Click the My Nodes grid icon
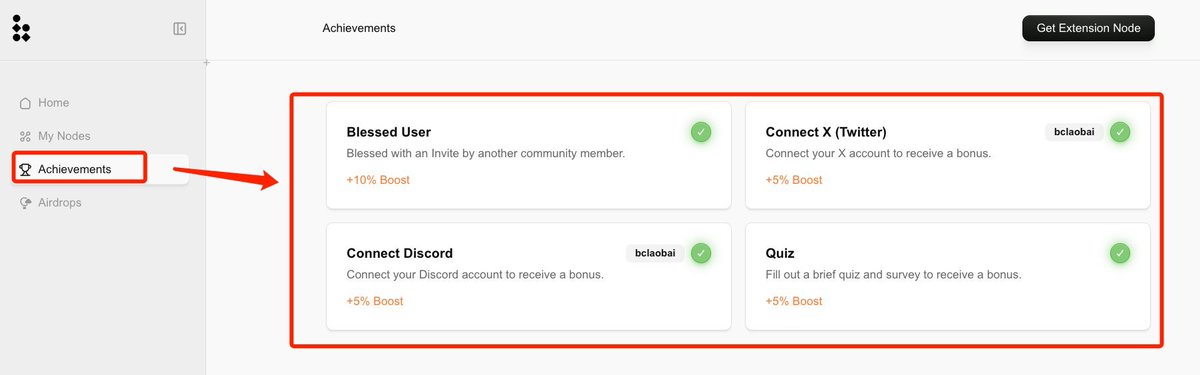 26,136
